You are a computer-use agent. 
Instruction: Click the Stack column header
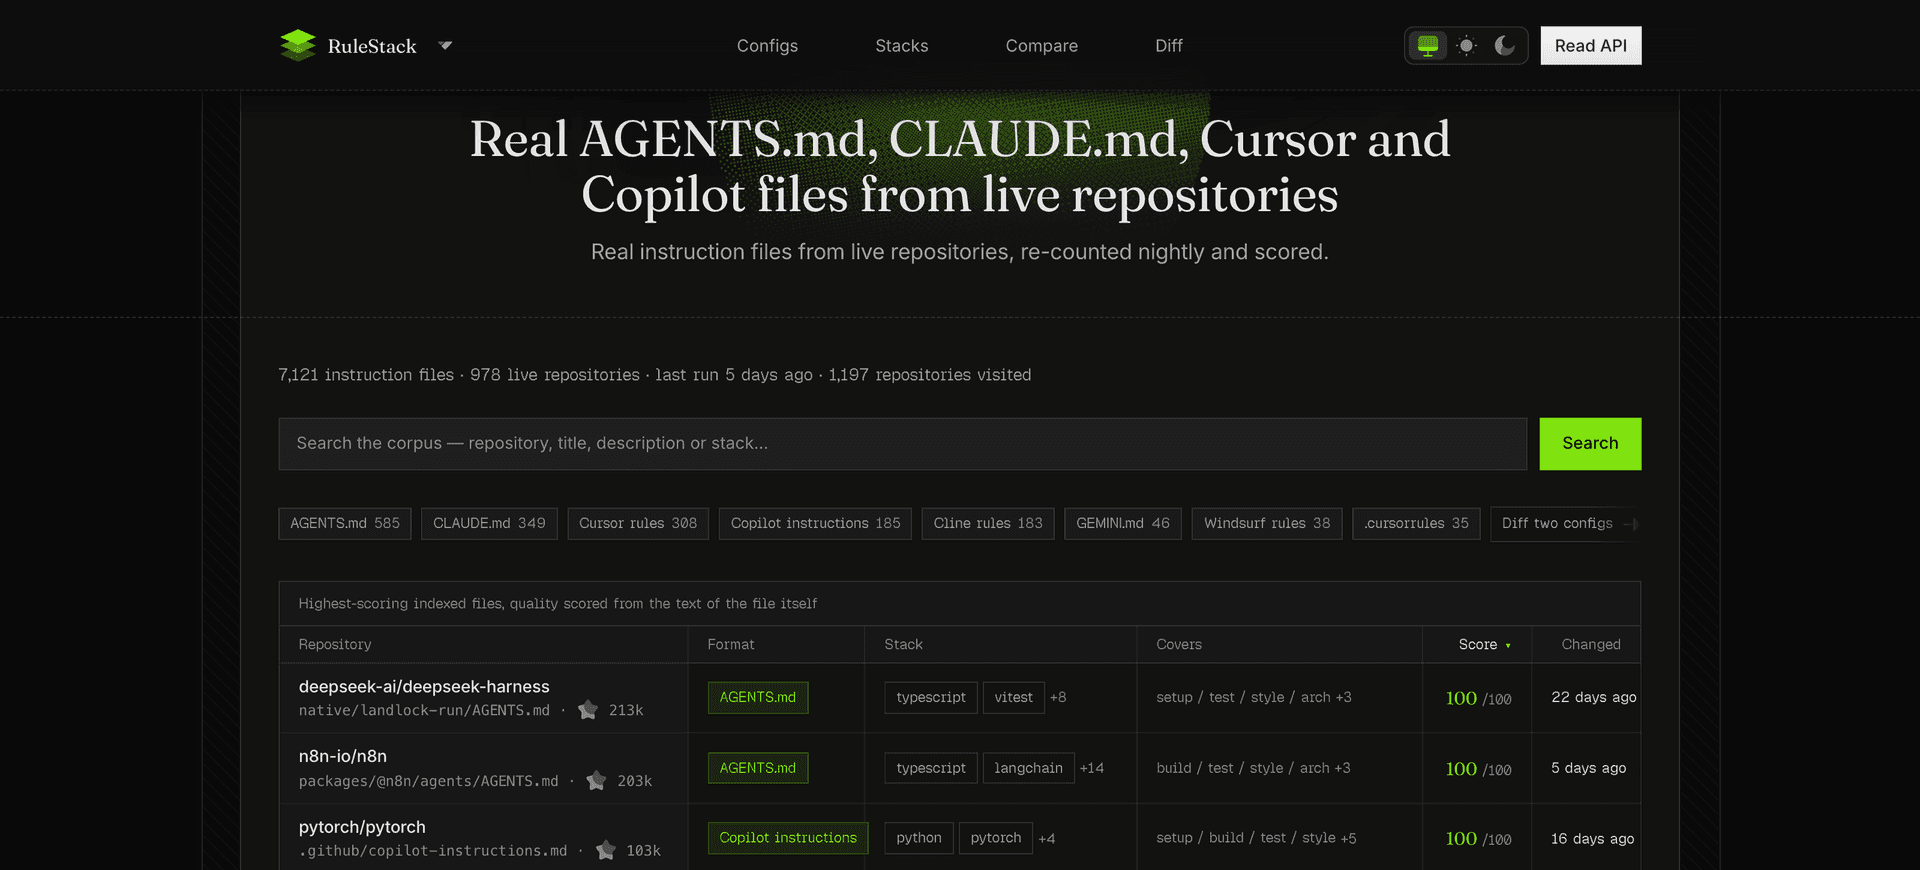coord(903,645)
